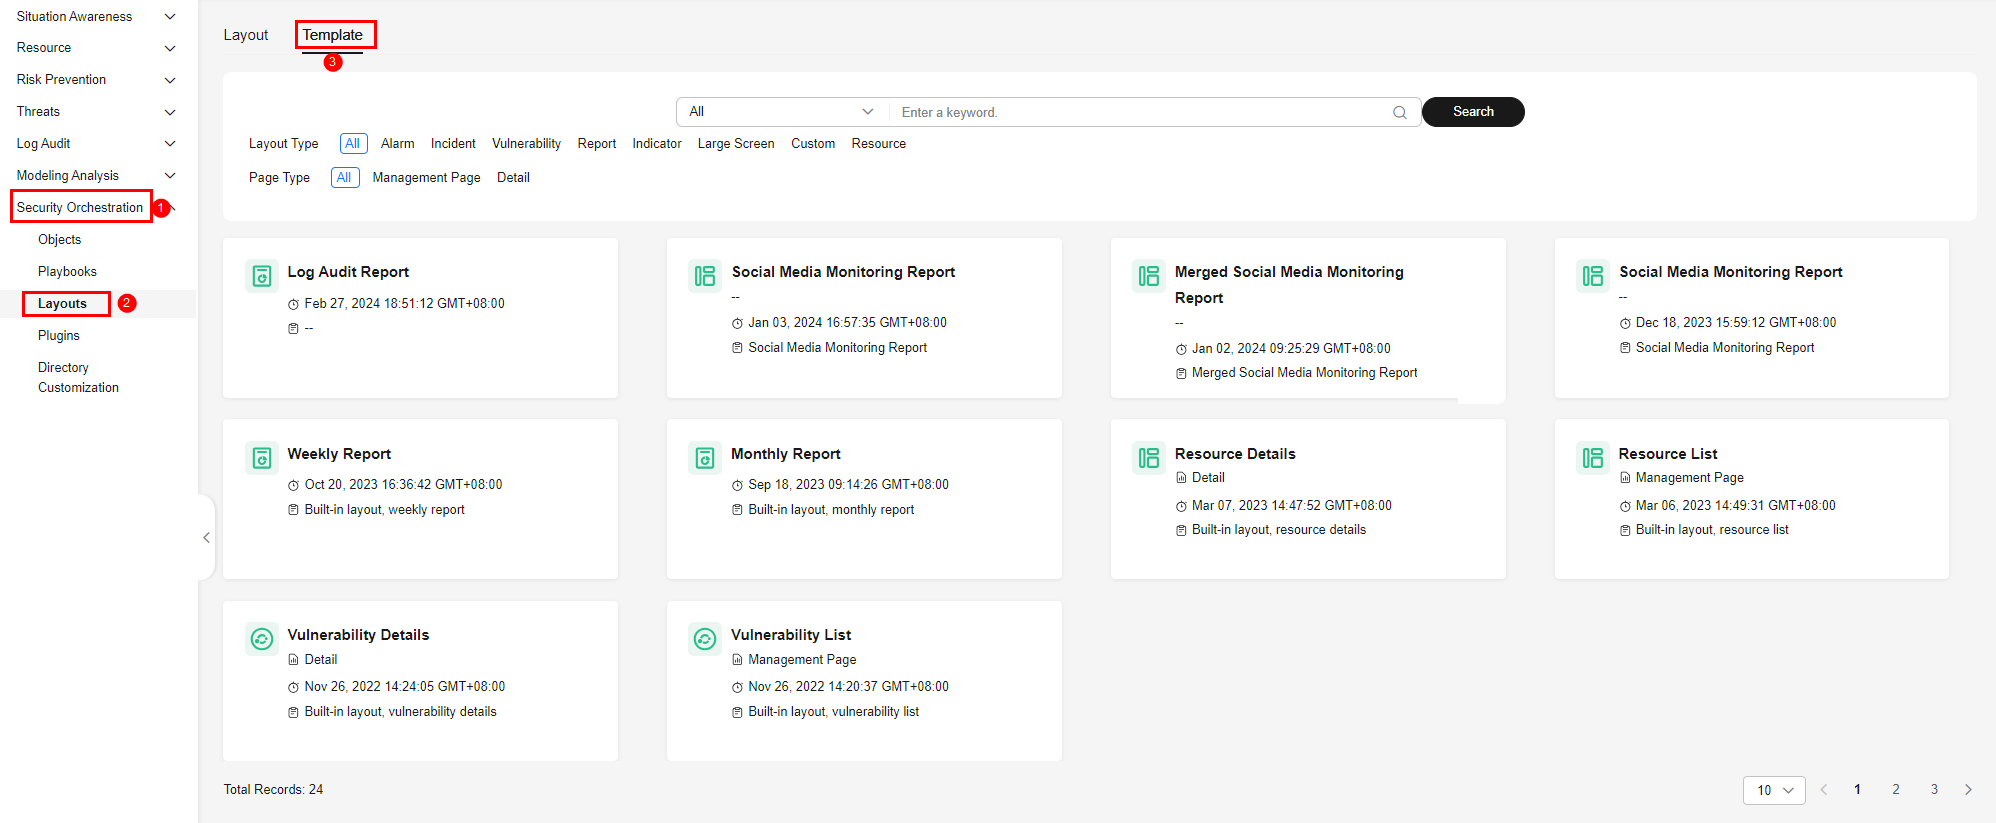The image size is (1996, 823).
Task: Focus the Enter a keyword input field
Action: [x=1140, y=113]
